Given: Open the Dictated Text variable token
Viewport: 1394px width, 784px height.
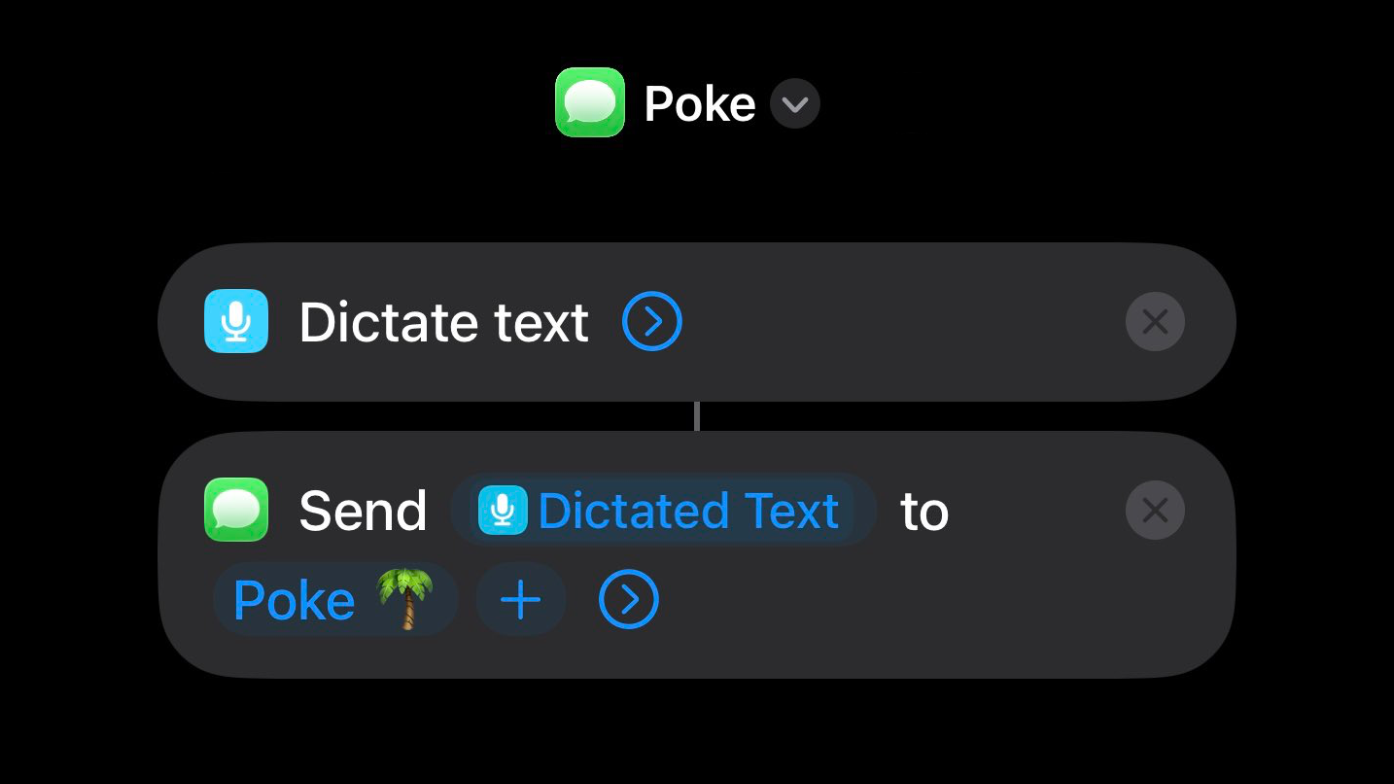Looking at the screenshot, I should 664,510.
